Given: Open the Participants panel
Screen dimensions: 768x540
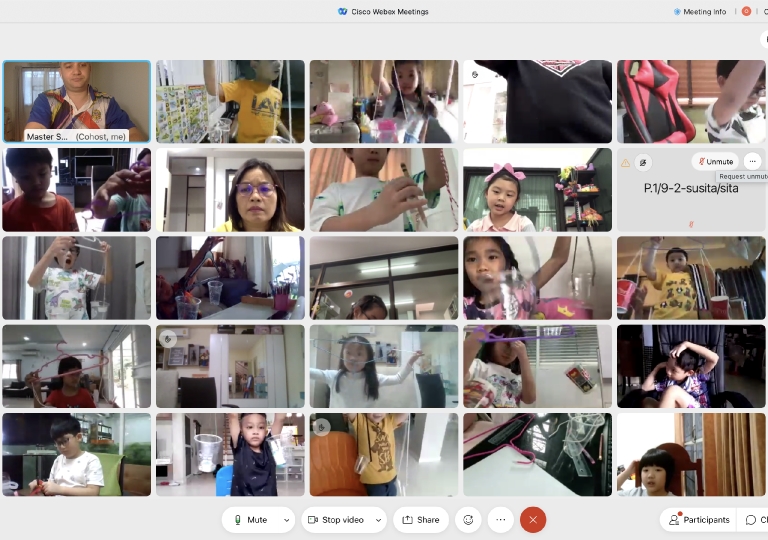Looking at the screenshot, I should (x=699, y=520).
